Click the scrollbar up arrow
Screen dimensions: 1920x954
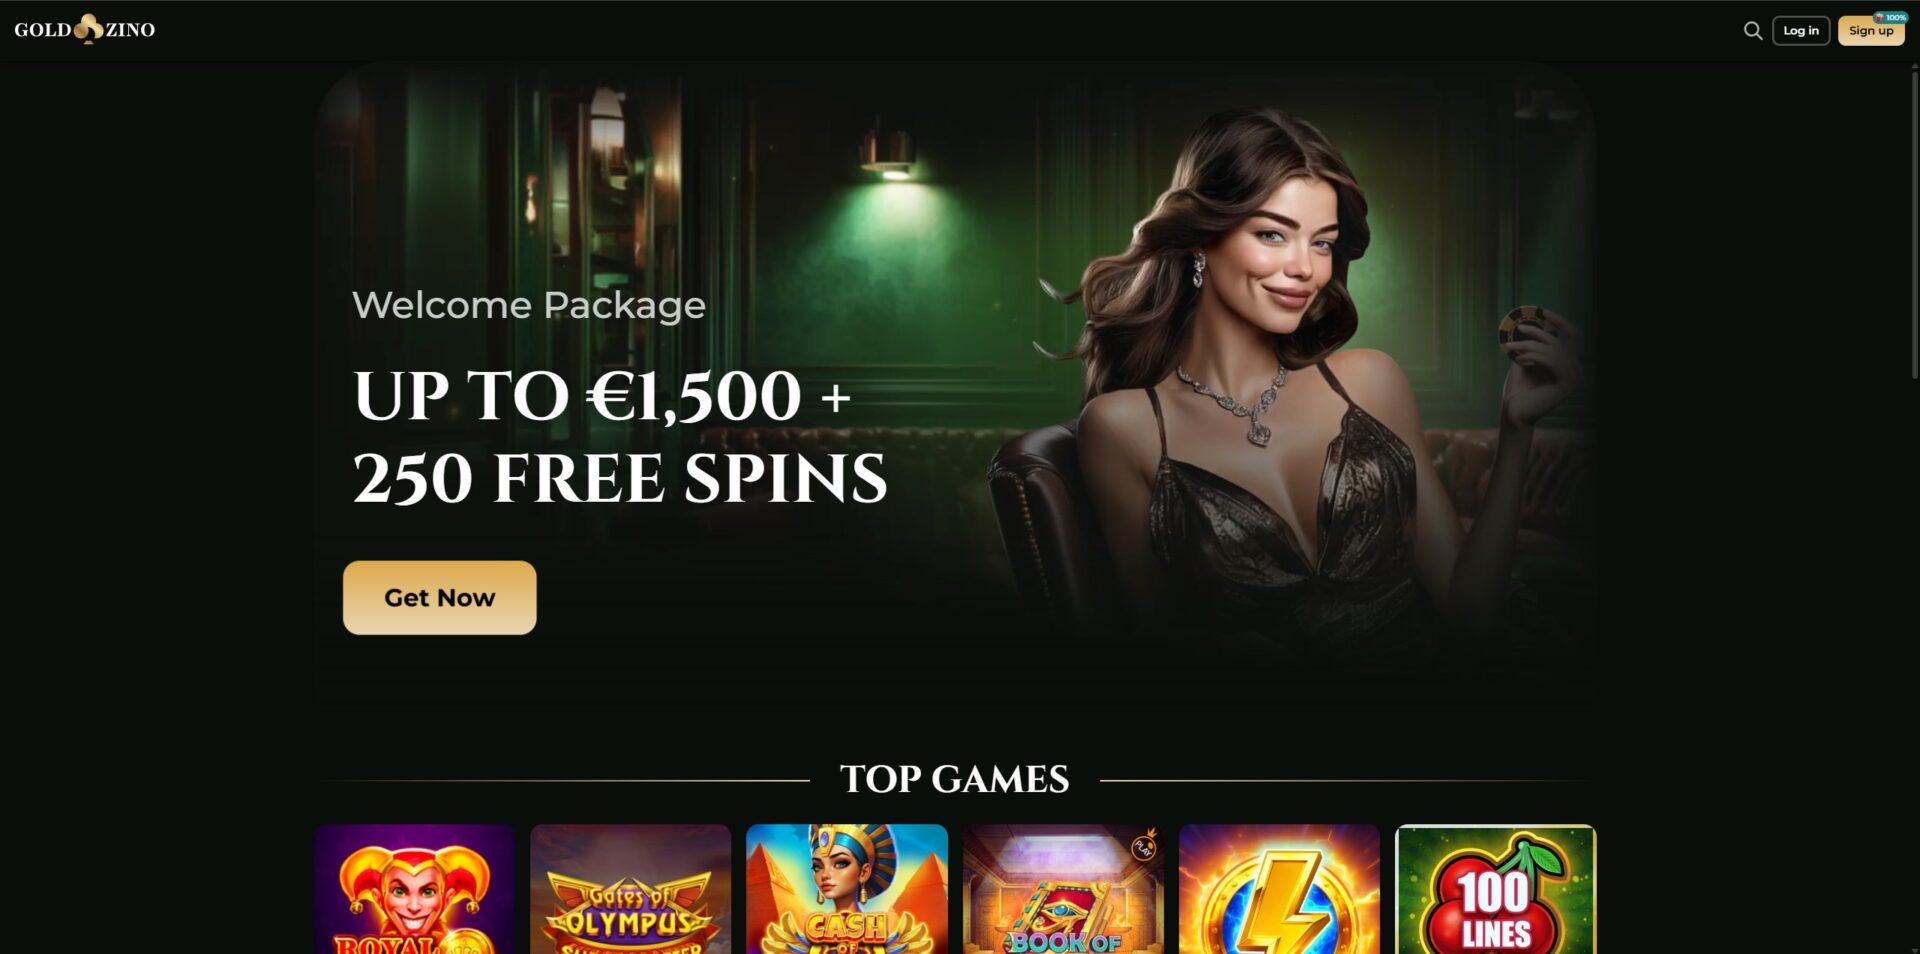pyautogui.click(x=1914, y=66)
